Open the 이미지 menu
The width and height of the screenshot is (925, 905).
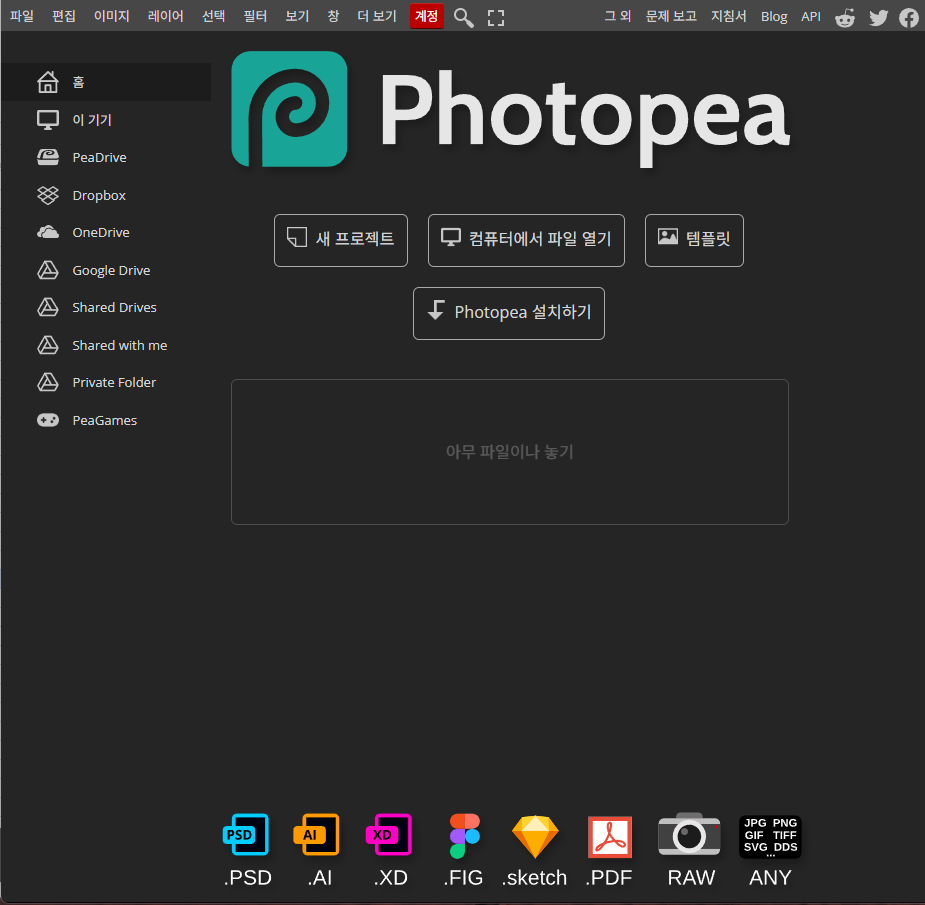point(111,16)
